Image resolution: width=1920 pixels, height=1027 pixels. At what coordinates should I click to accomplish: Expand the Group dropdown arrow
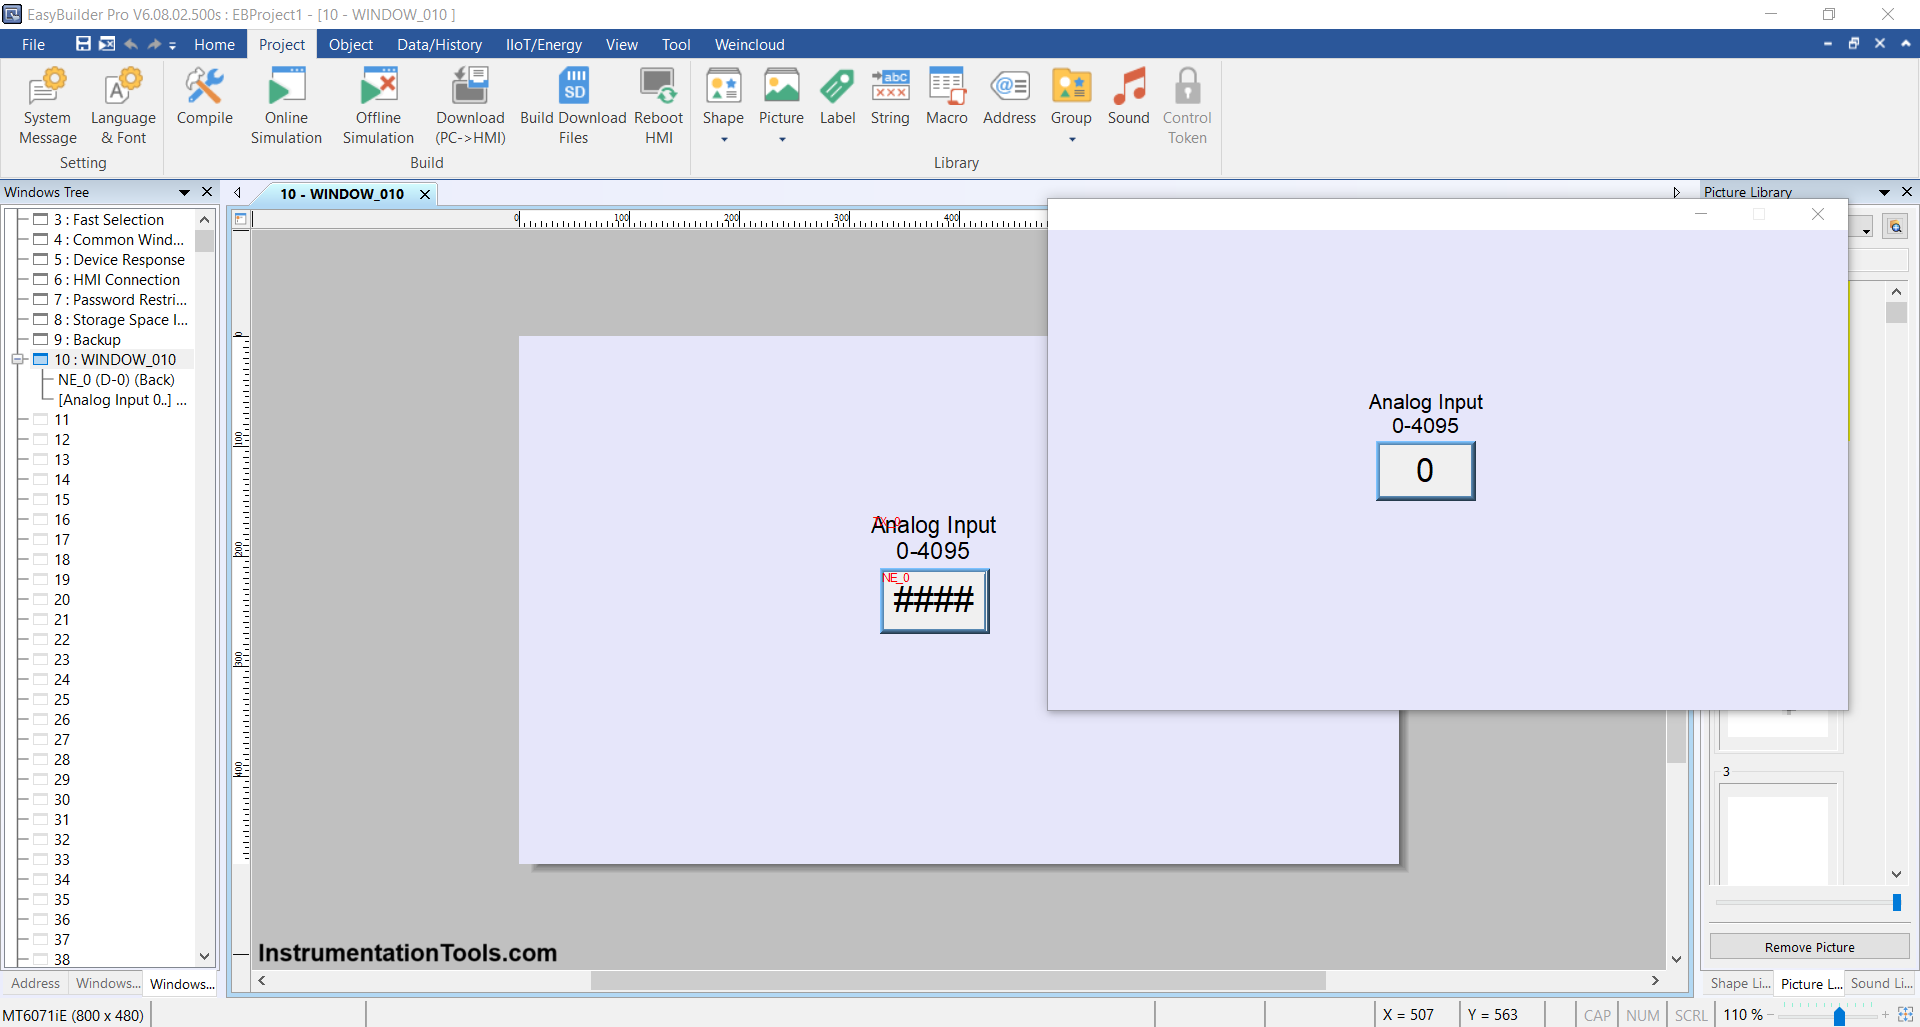(x=1072, y=140)
